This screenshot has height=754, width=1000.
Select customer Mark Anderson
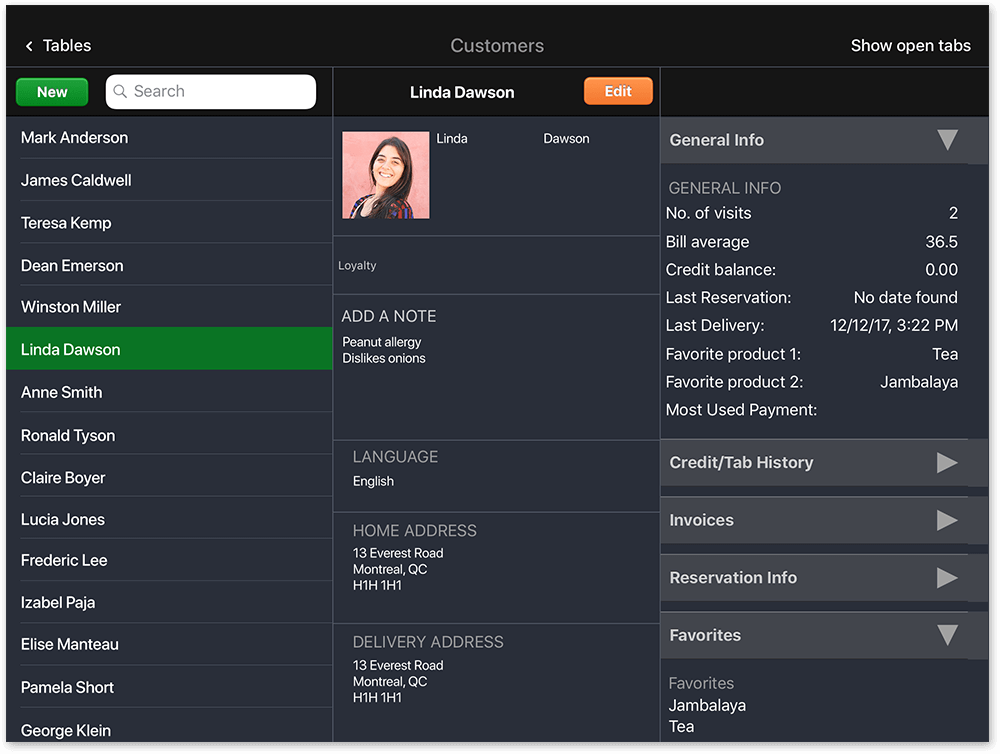tap(75, 137)
